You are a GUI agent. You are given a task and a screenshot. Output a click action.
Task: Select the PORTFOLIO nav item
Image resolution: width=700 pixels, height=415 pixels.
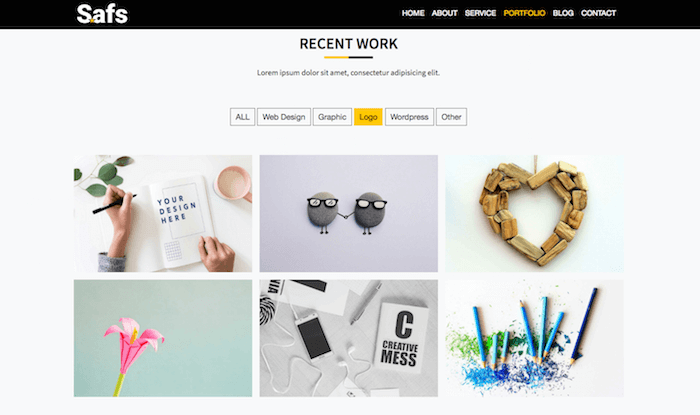click(524, 13)
